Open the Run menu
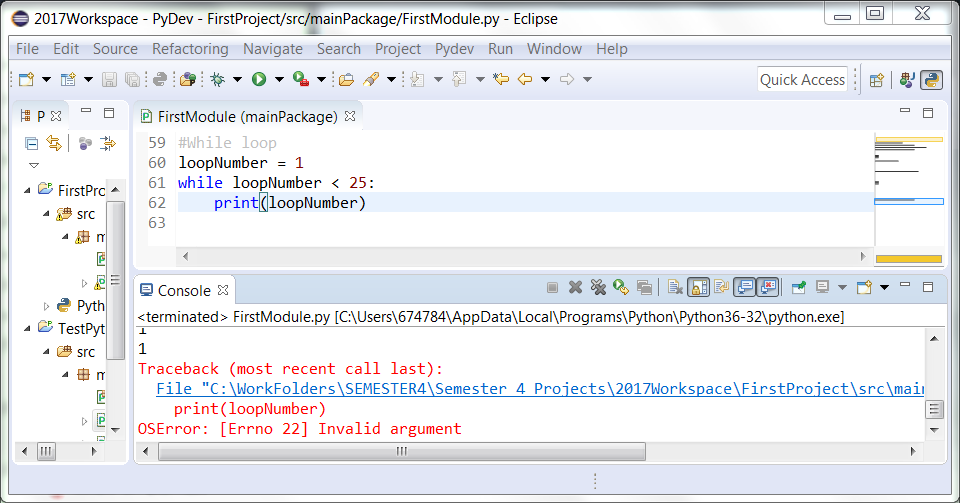This screenshot has height=503, width=960. tap(500, 49)
